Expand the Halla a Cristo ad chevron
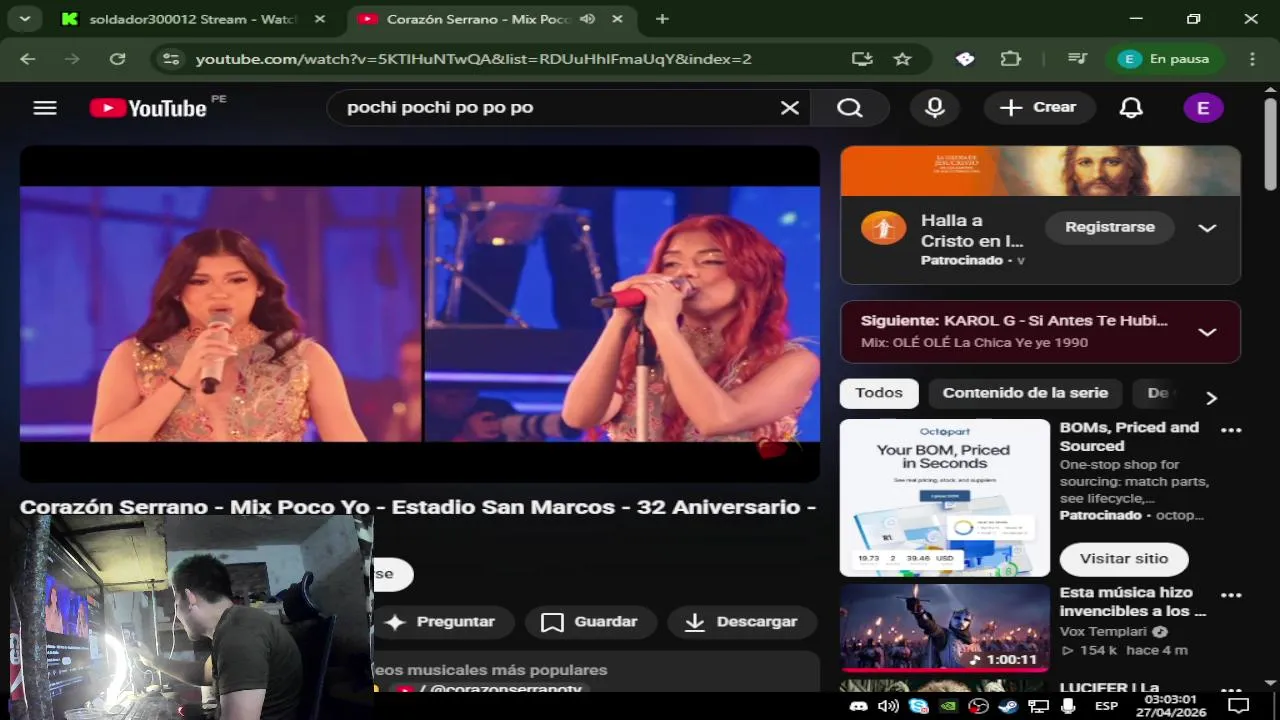 pos(1207,228)
